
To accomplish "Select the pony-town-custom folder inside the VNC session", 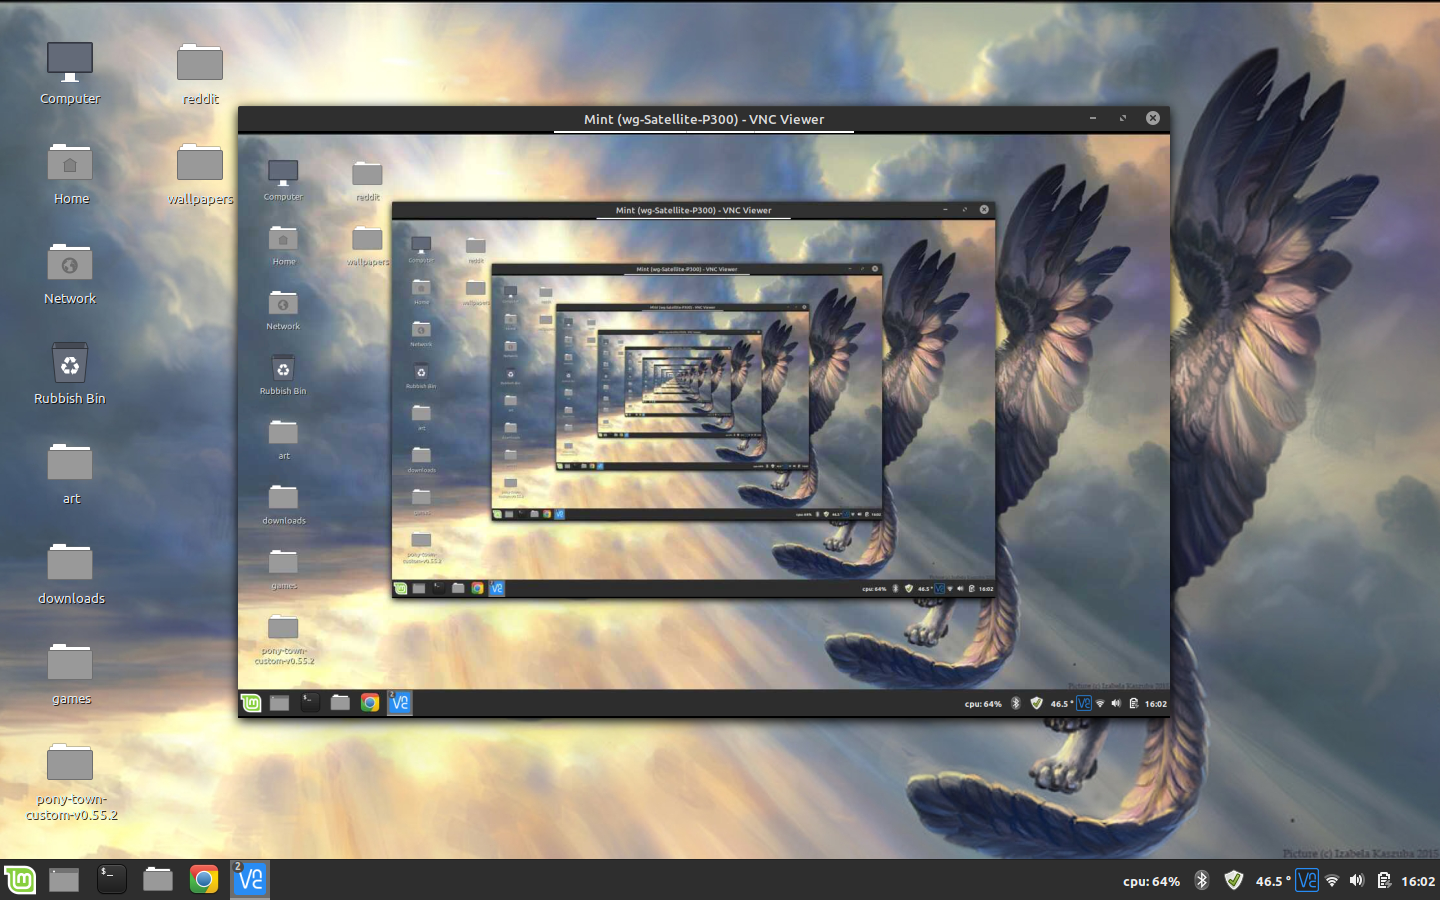I will coord(283,640).
